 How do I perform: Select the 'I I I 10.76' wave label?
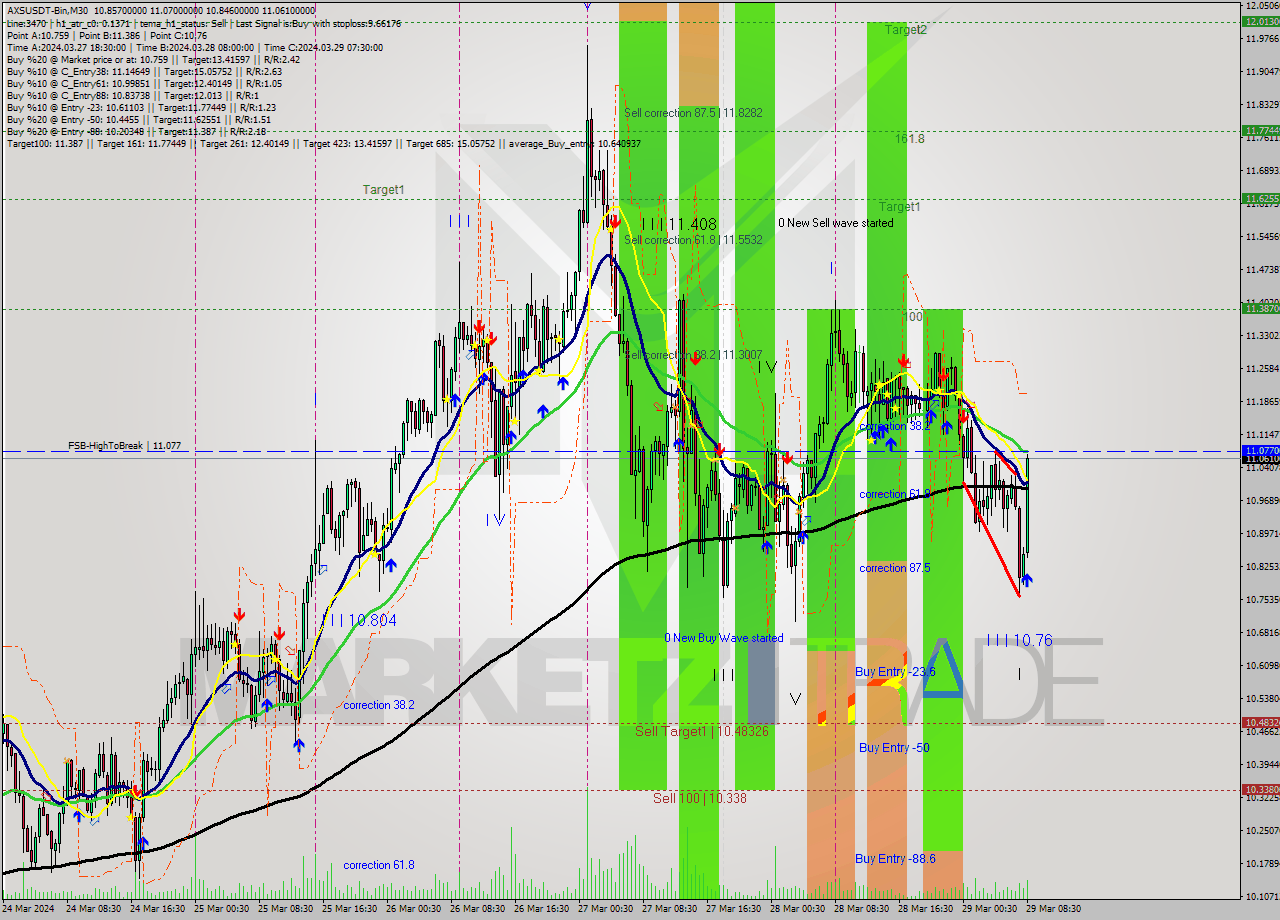(1019, 640)
